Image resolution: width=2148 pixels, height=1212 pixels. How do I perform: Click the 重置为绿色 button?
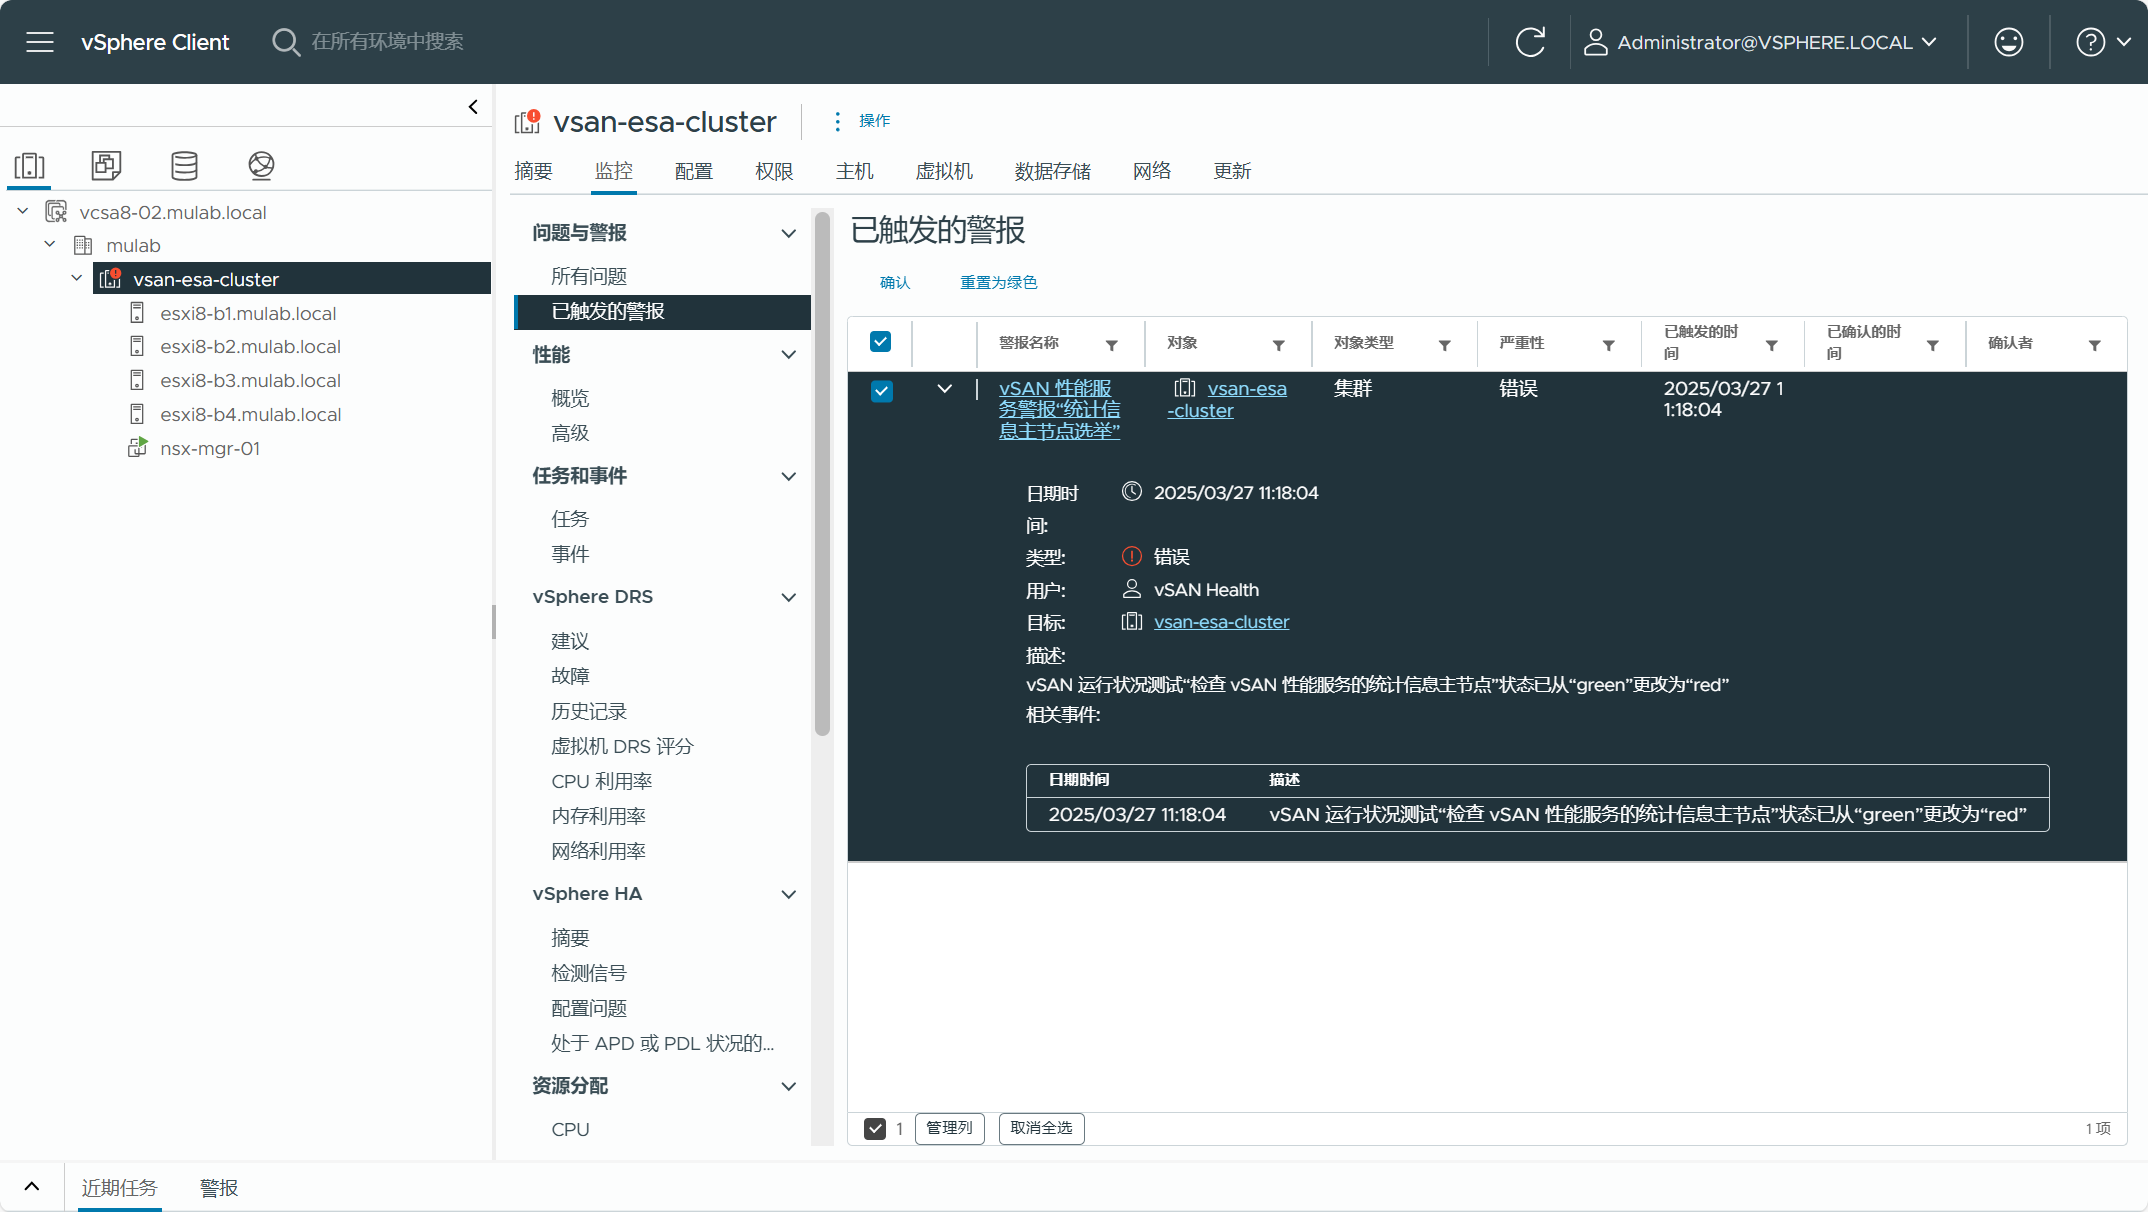[998, 283]
